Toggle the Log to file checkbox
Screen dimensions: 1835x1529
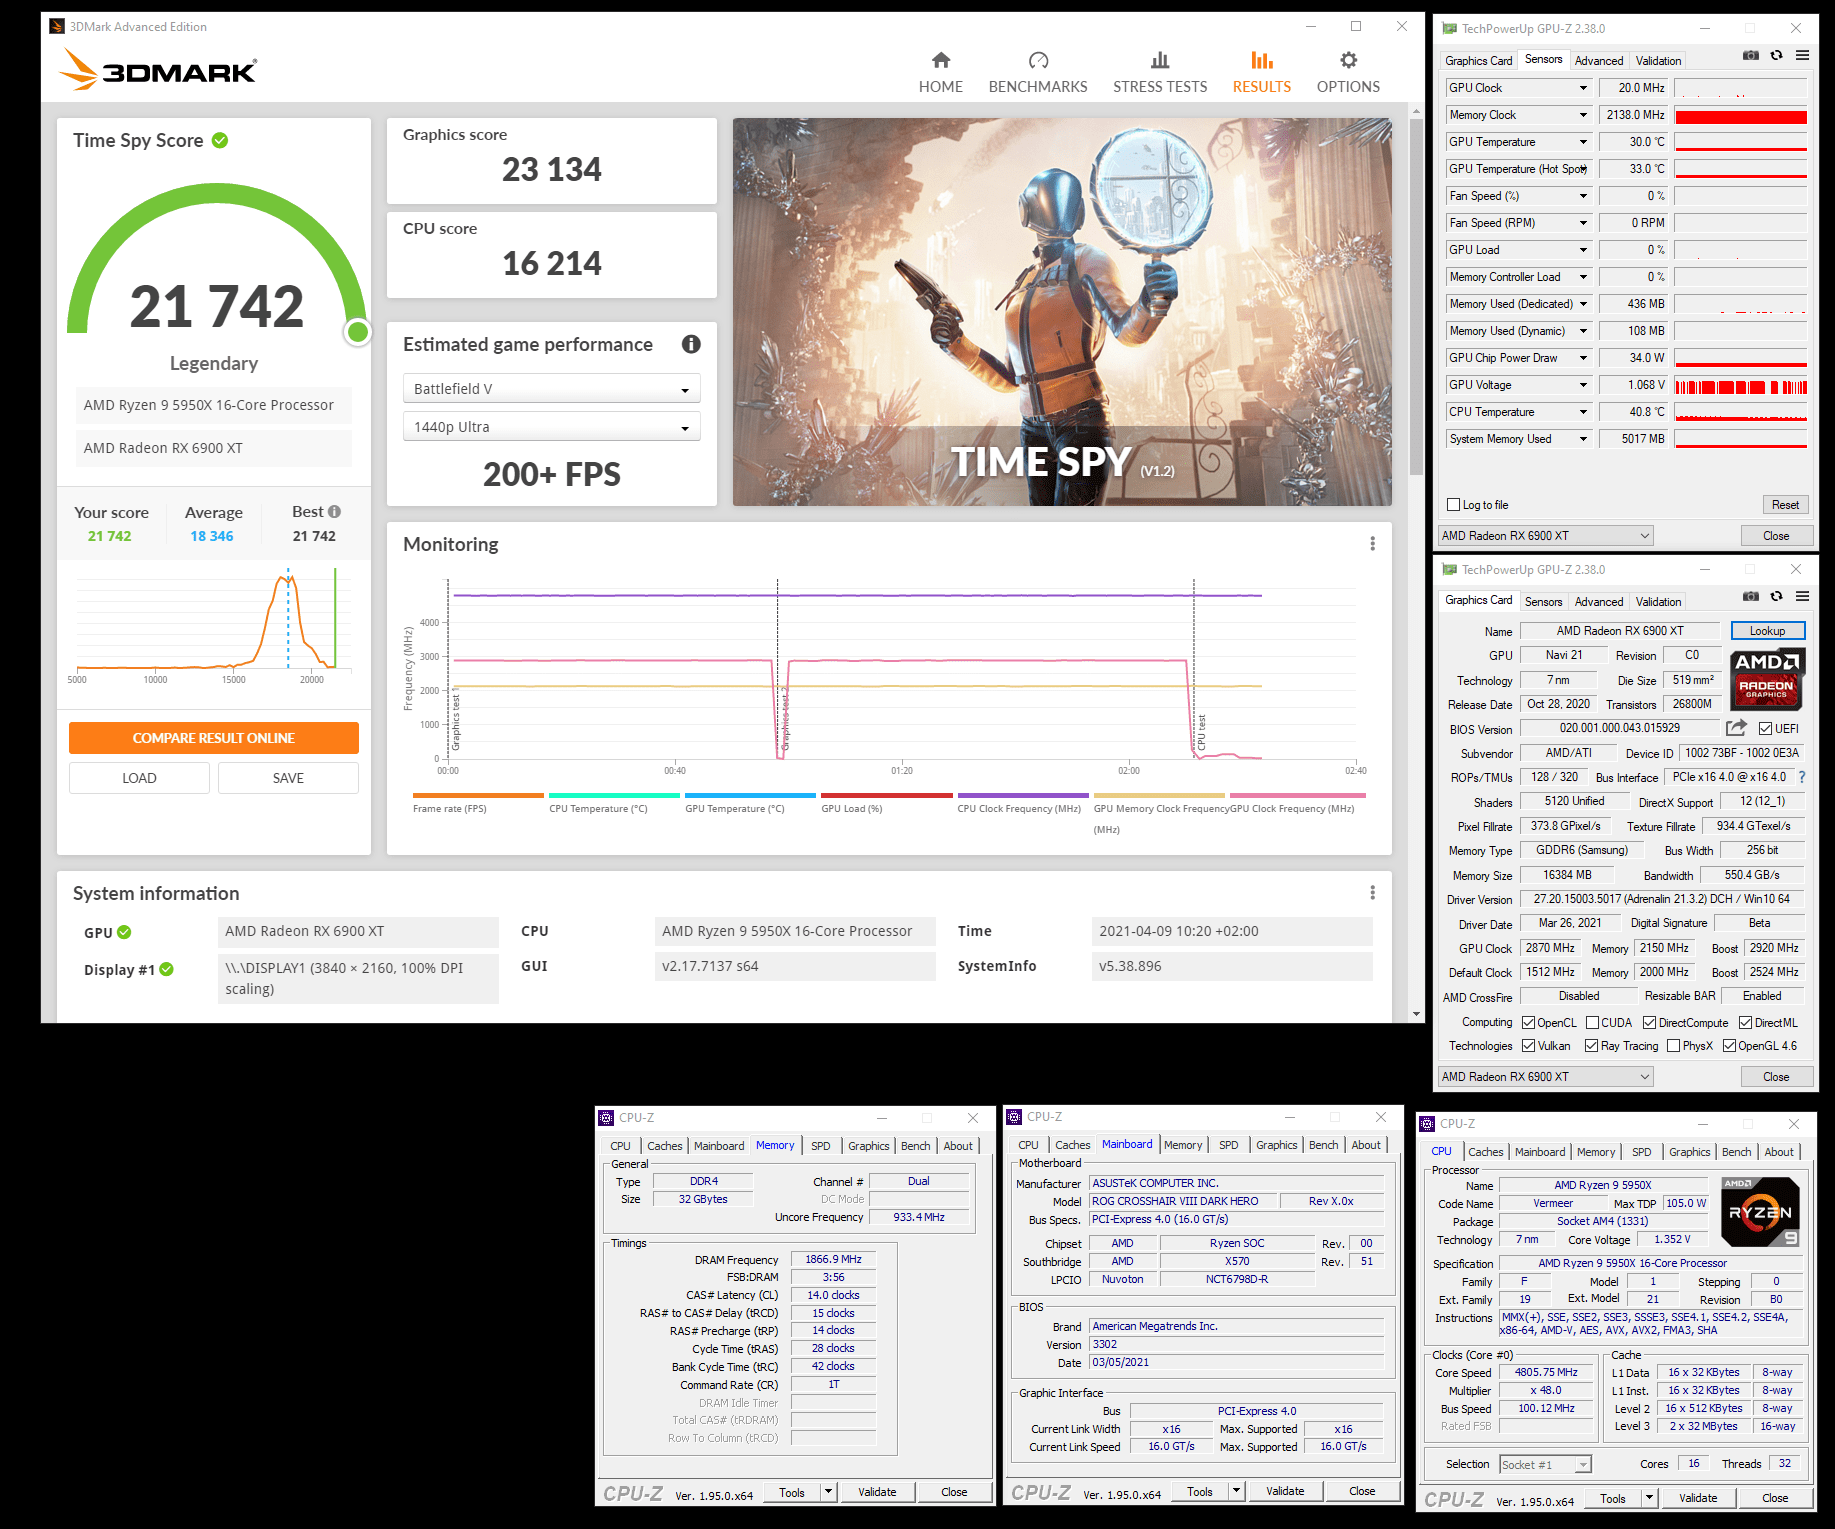click(1454, 505)
